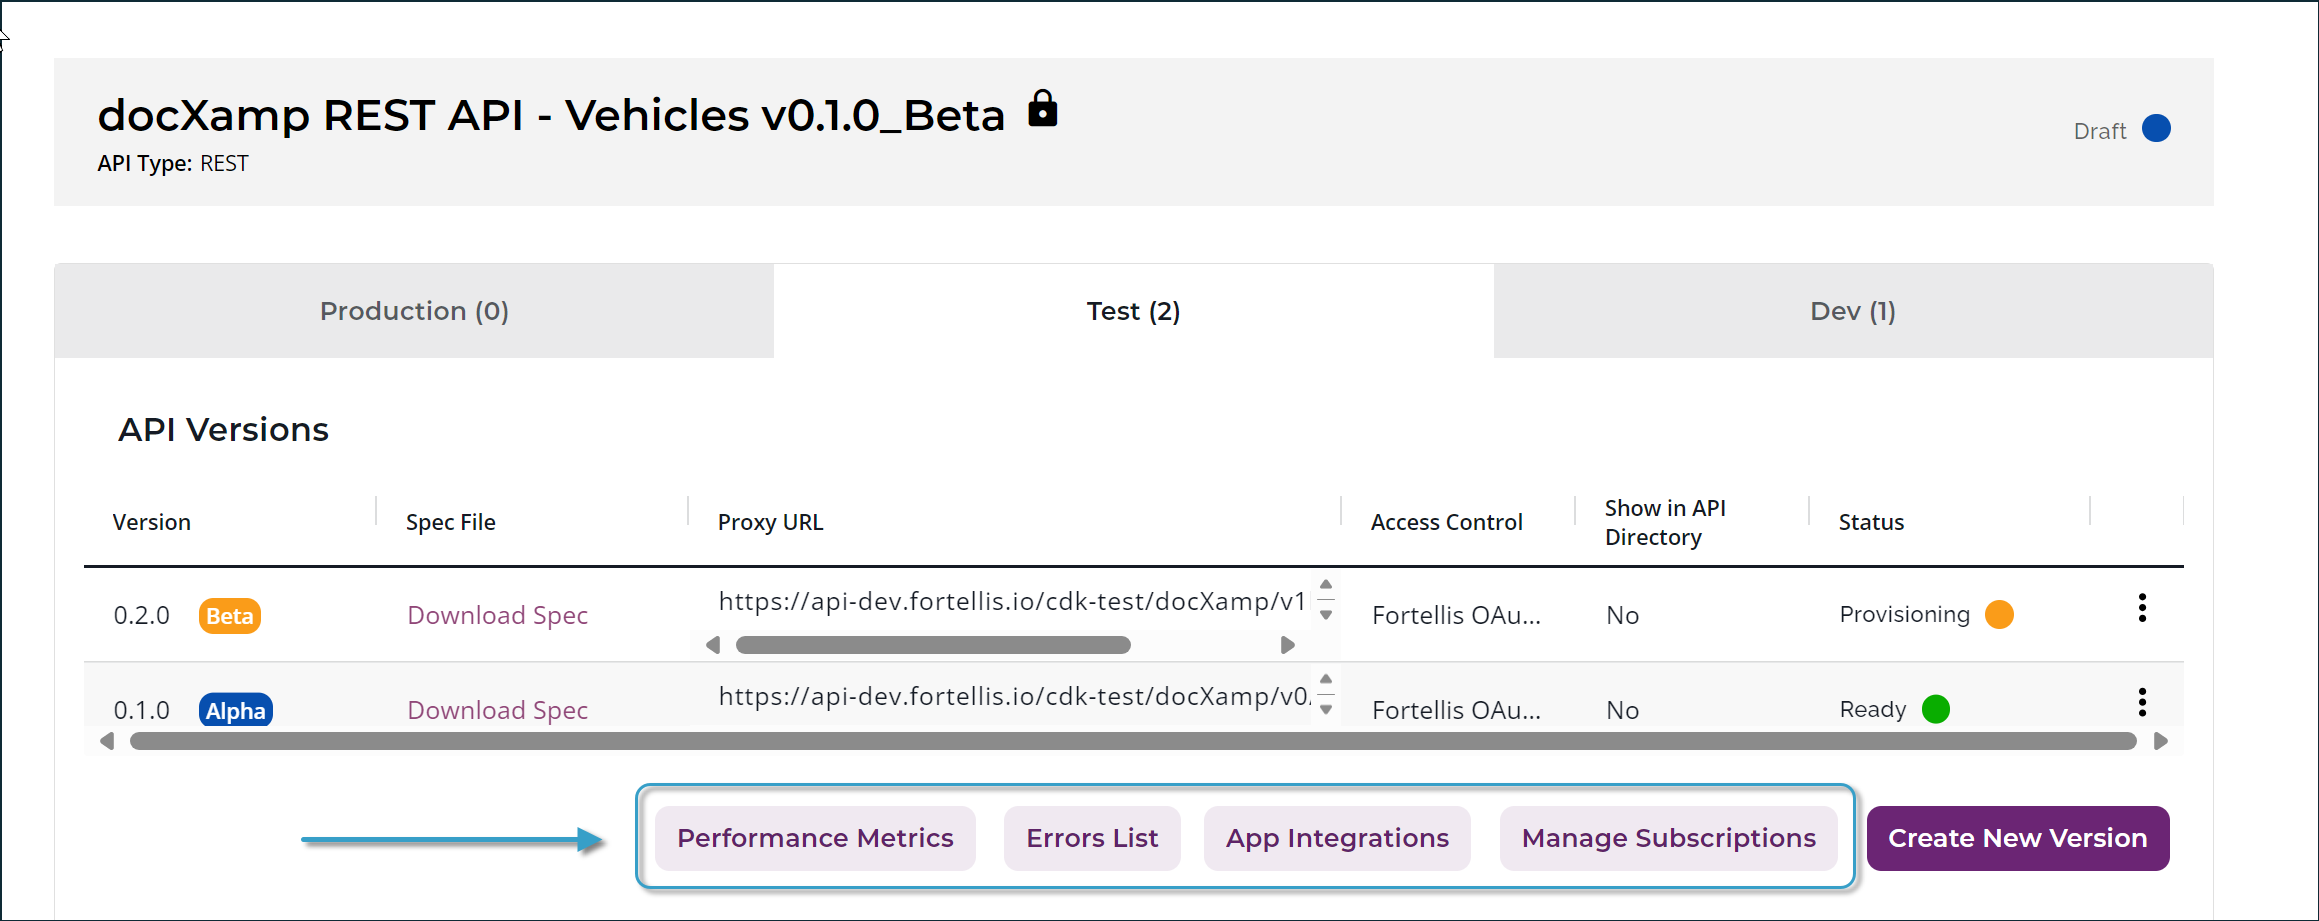
Task: Click the stepper down arrow on 0.1.0 Proxy URL
Action: point(1326,708)
